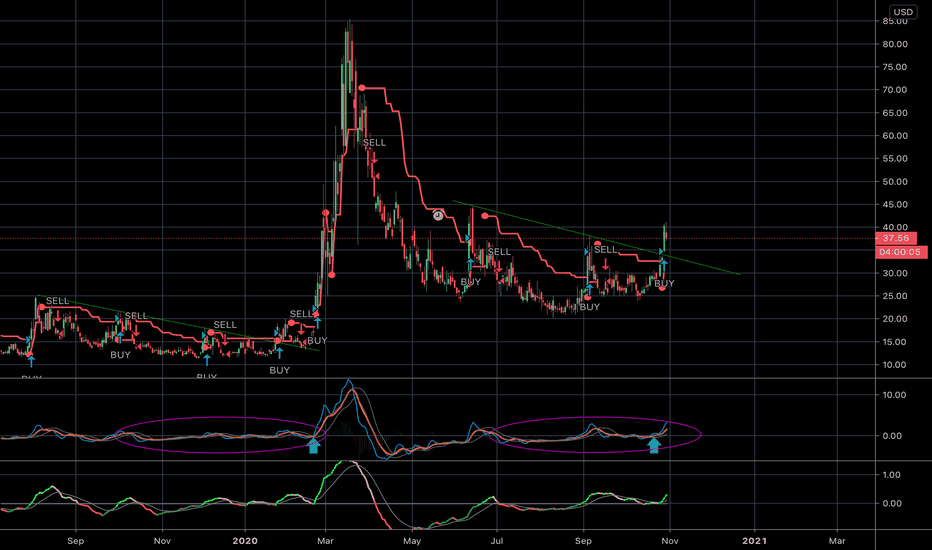Click the BUY label near the June 2020 spike
Viewport: 932px width, 550px height.
pos(470,282)
